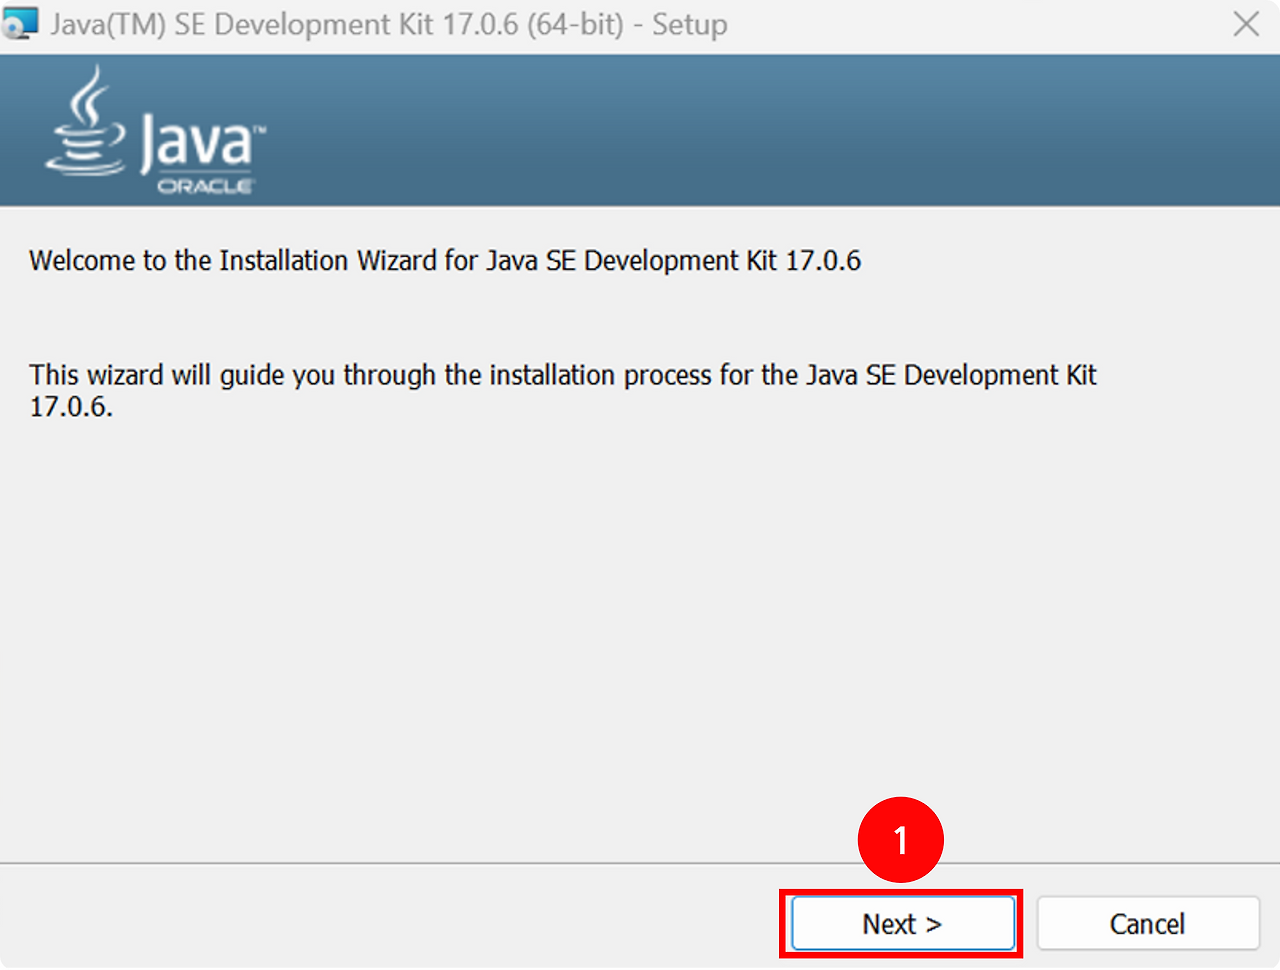Click the setup installer icon in title bar
Viewport: 1280px width, 970px height.
(21, 23)
